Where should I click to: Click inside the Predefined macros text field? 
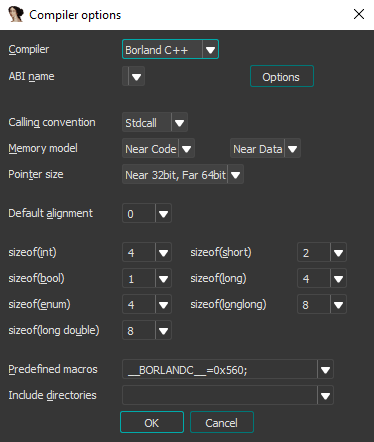point(220,369)
